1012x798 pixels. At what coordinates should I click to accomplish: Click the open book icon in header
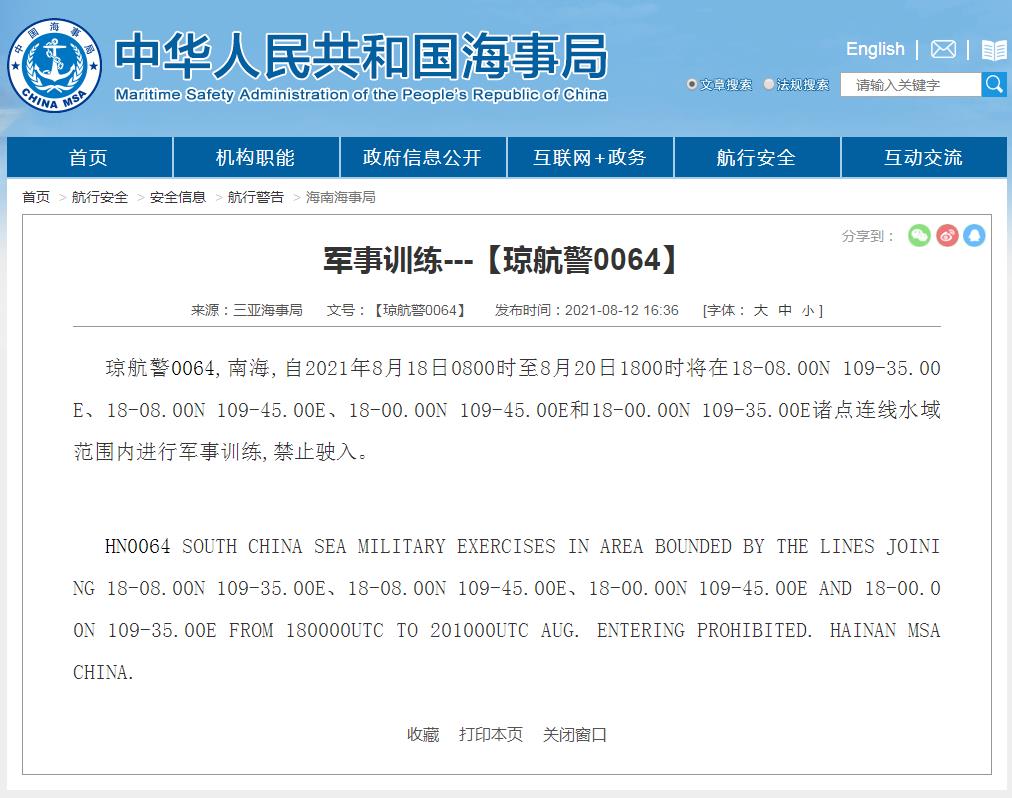[x=993, y=50]
